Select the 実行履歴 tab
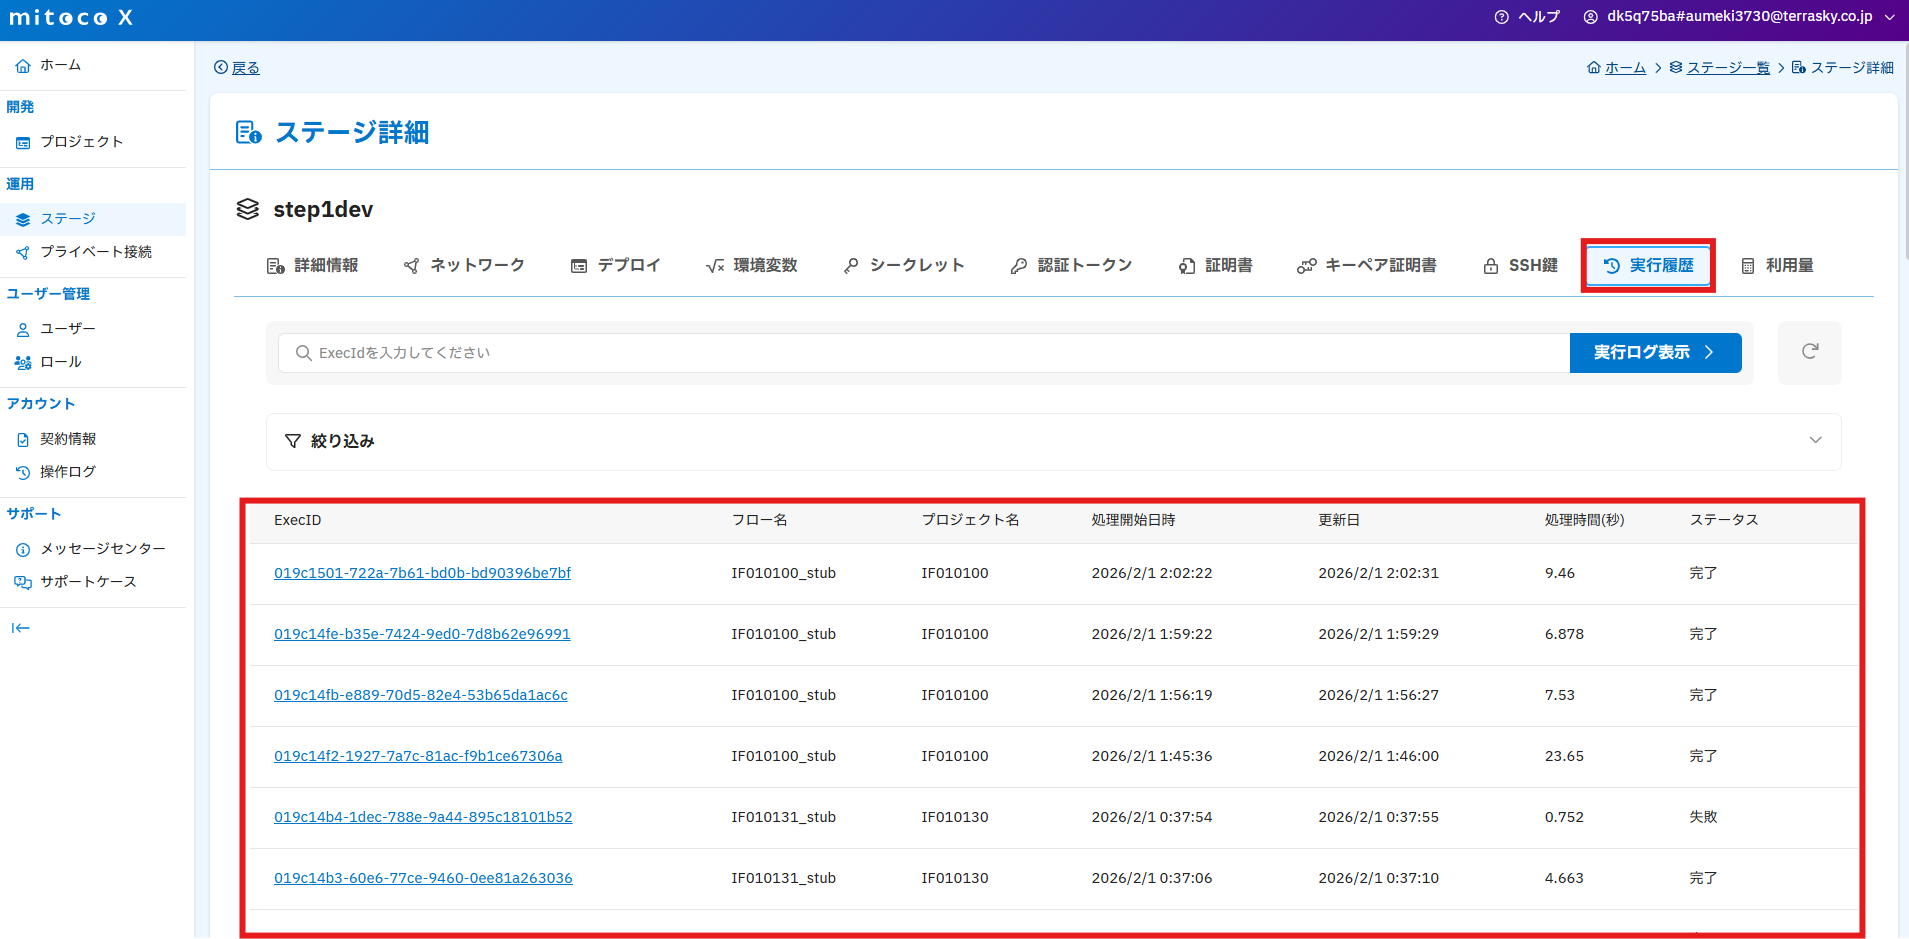 (1648, 266)
